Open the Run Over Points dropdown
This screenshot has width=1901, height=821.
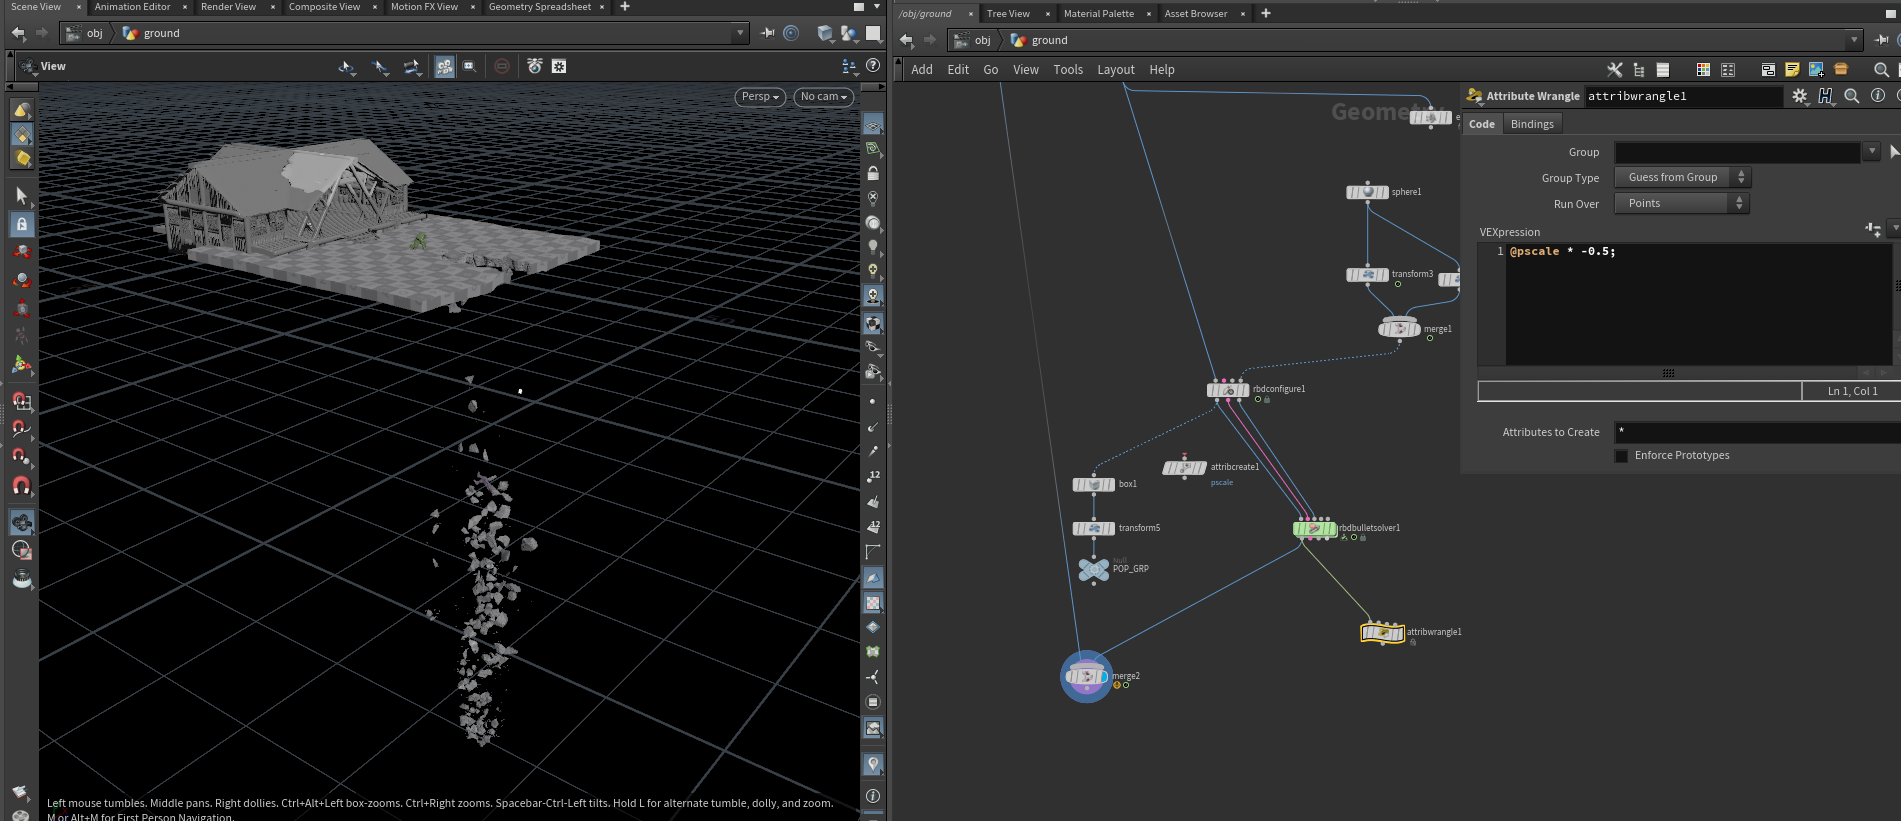1681,203
